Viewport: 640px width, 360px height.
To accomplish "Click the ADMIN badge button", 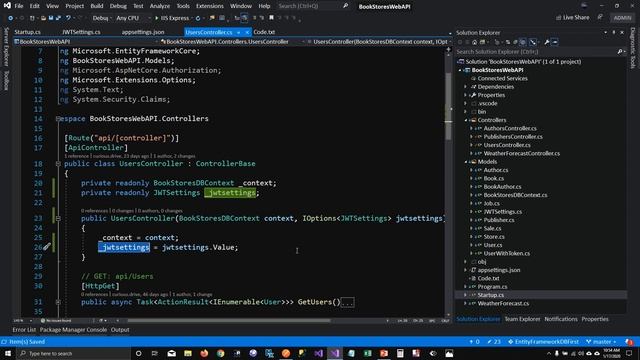I will coord(622,18).
